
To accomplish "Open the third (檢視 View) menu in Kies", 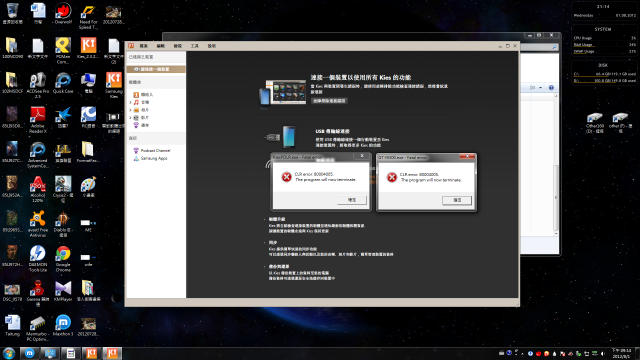I will [x=178, y=46].
